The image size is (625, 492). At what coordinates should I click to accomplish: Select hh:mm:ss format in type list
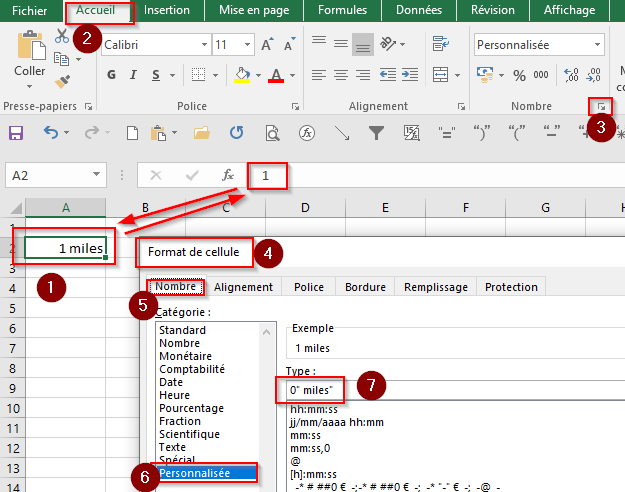[x=314, y=409]
